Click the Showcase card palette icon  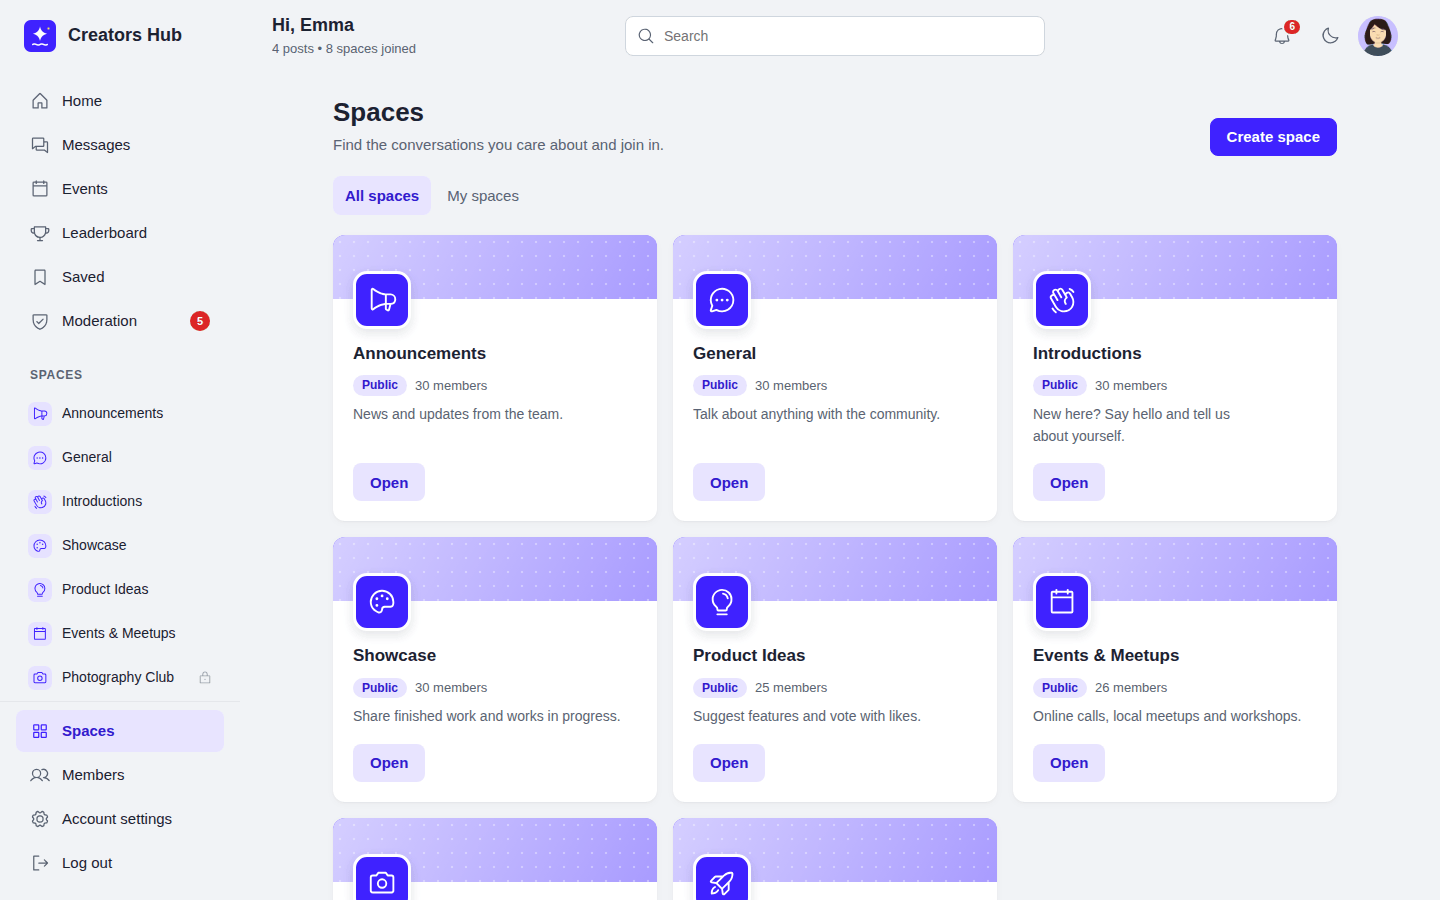382,602
